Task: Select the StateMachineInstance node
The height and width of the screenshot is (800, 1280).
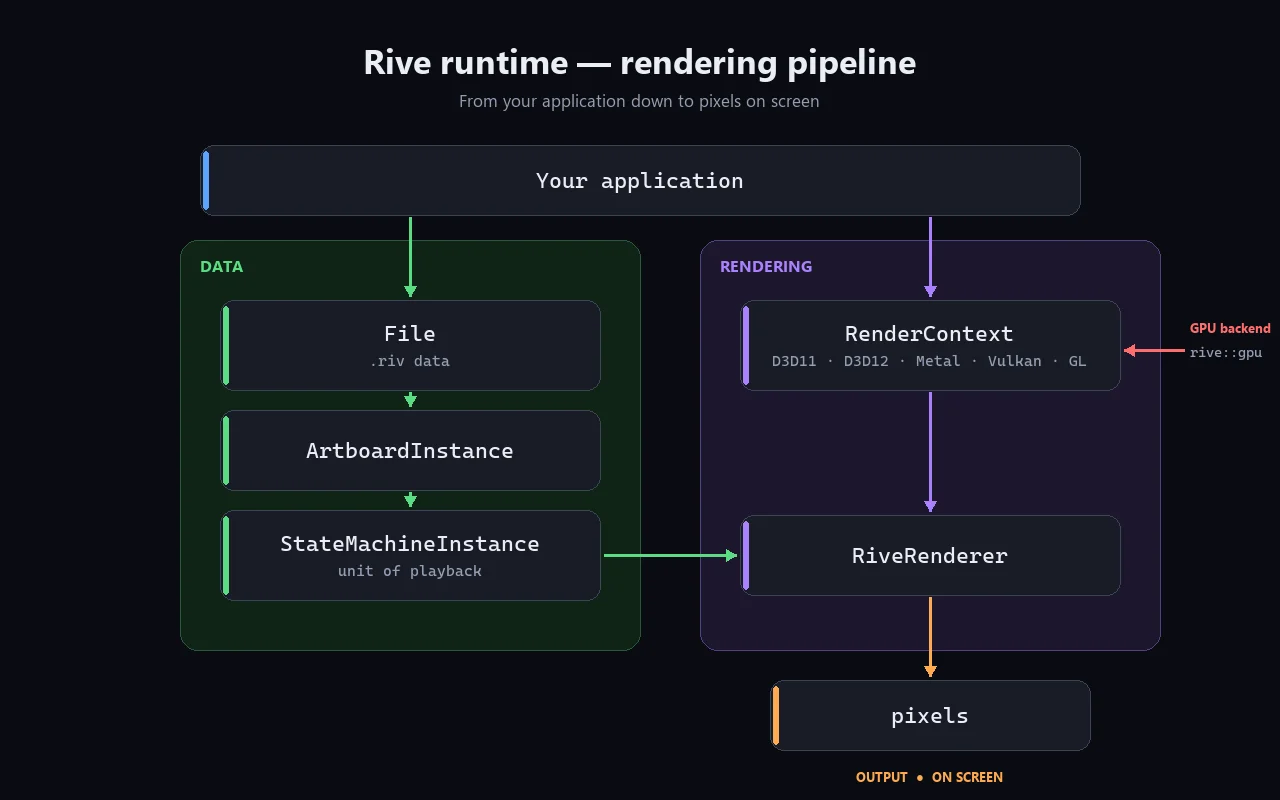Action: coord(410,555)
